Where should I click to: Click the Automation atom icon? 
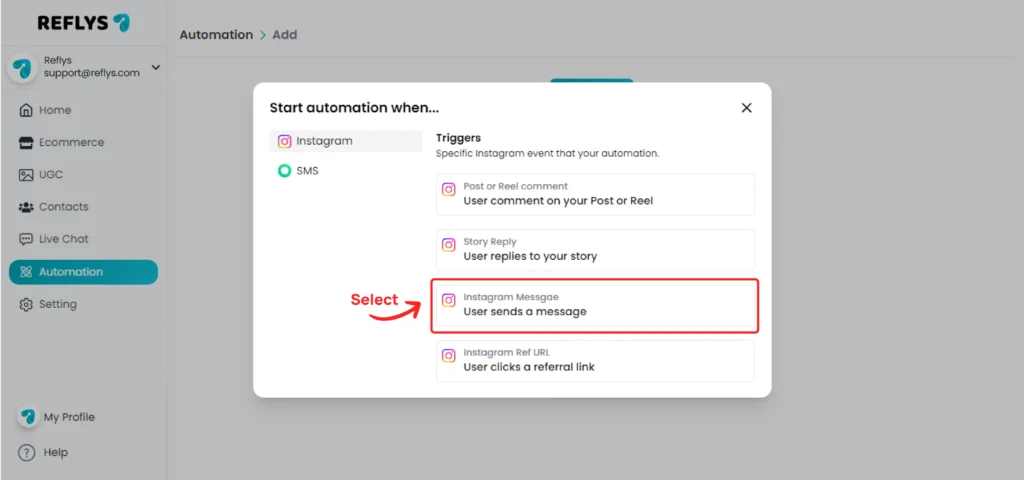tap(25, 272)
